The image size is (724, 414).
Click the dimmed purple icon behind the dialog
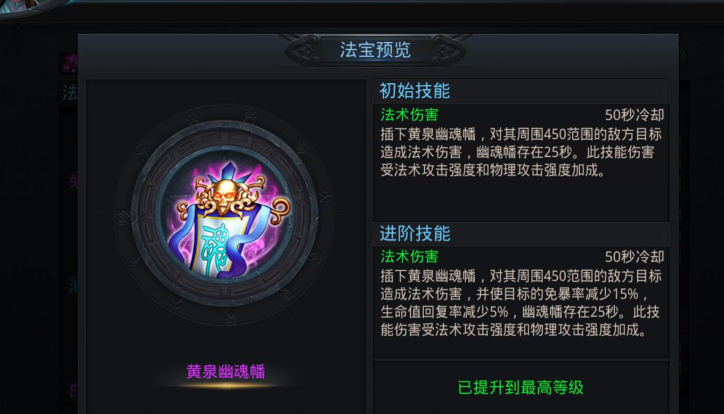[70, 63]
